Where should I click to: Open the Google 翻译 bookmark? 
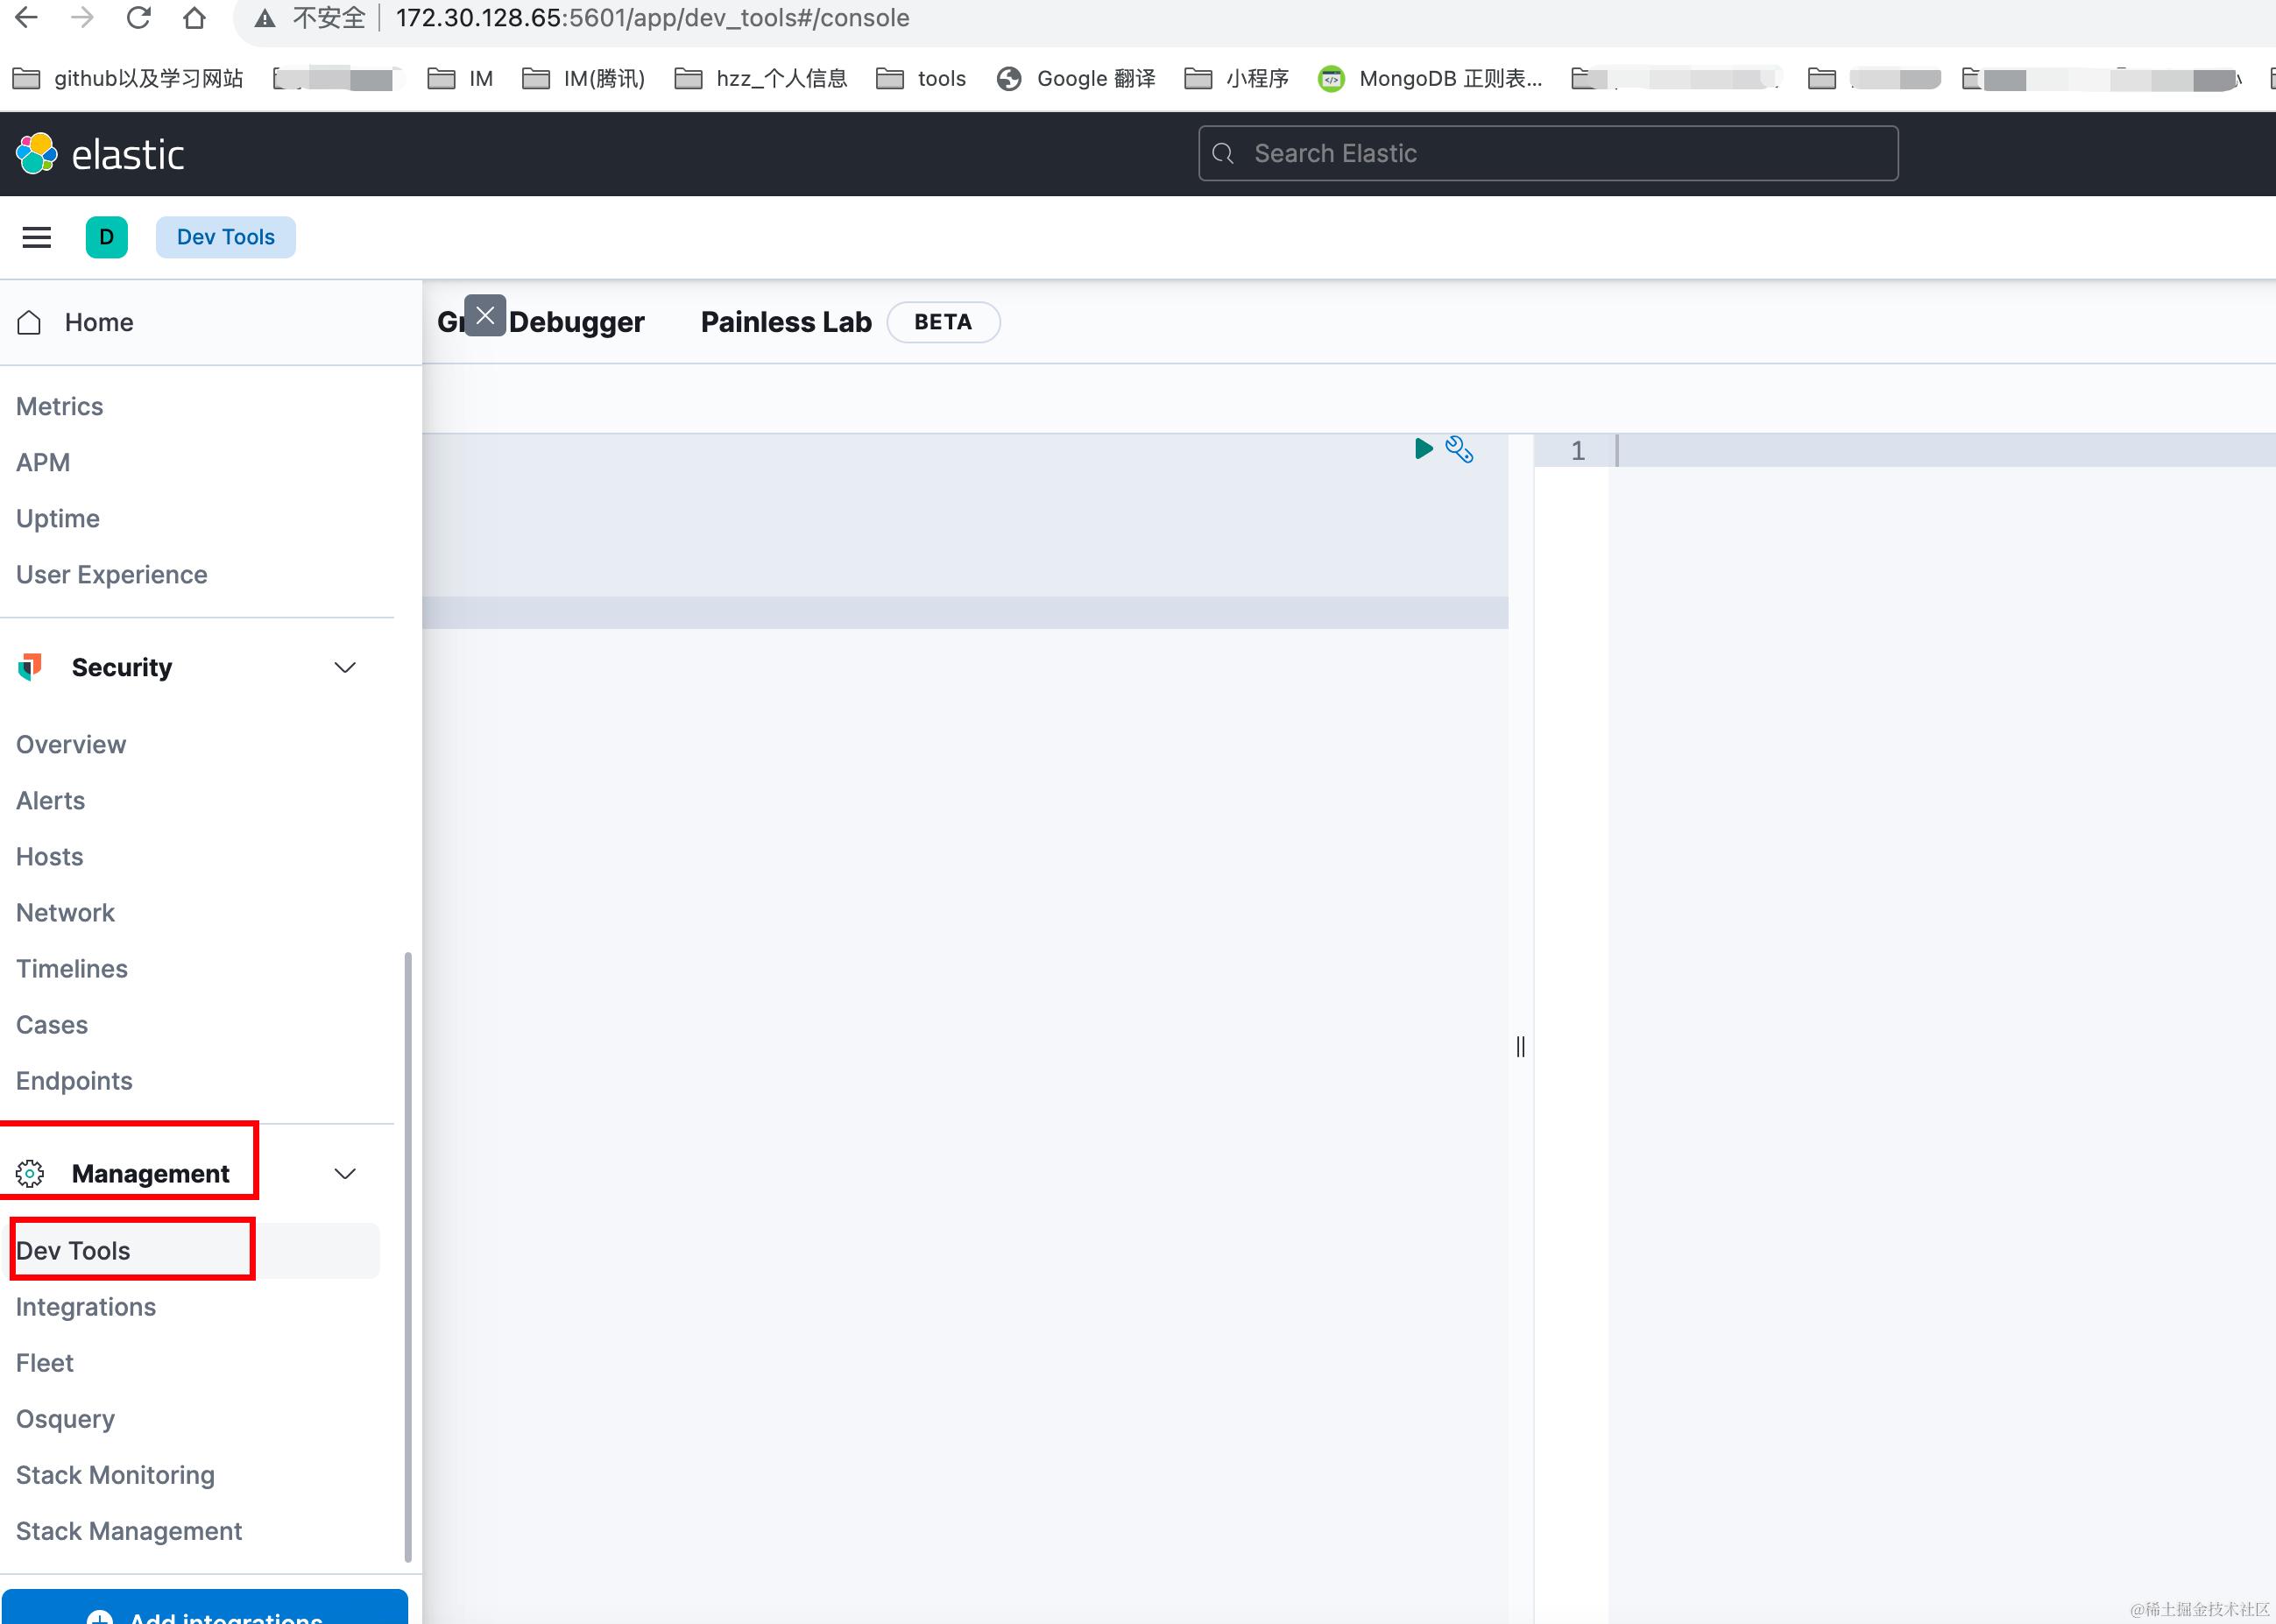click(1077, 78)
